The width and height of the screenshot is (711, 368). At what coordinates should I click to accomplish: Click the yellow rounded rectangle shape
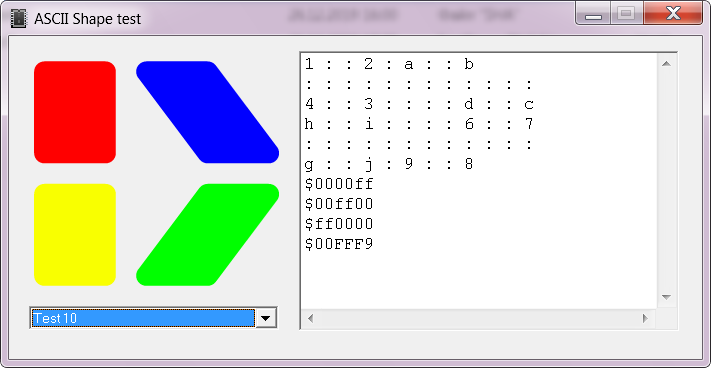pyautogui.click(x=75, y=235)
